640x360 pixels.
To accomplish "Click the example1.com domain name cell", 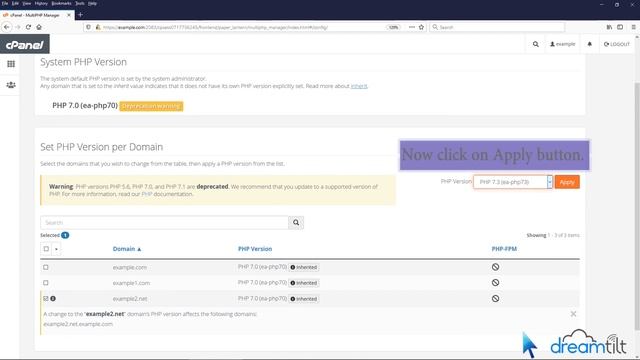I will [x=131, y=283].
